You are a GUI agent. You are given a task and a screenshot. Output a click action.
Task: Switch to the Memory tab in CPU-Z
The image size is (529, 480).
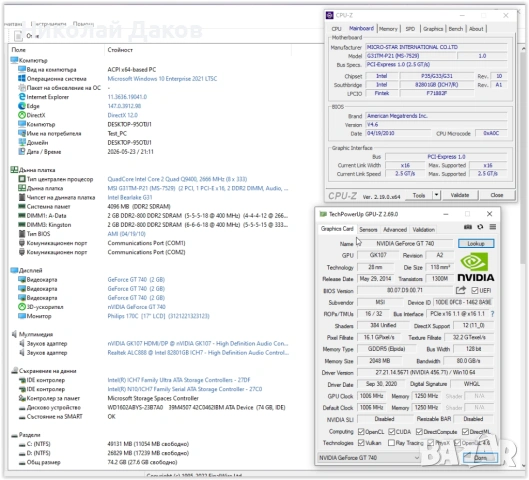pyautogui.click(x=388, y=29)
